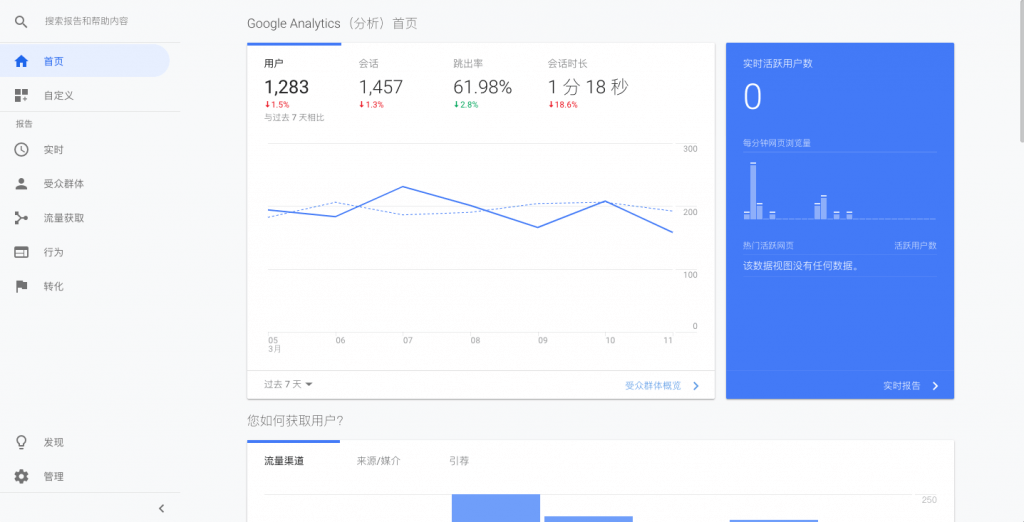Click the search magnifier icon
Screen dimensions: 1024x522
pyautogui.click(x=21, y=22)
